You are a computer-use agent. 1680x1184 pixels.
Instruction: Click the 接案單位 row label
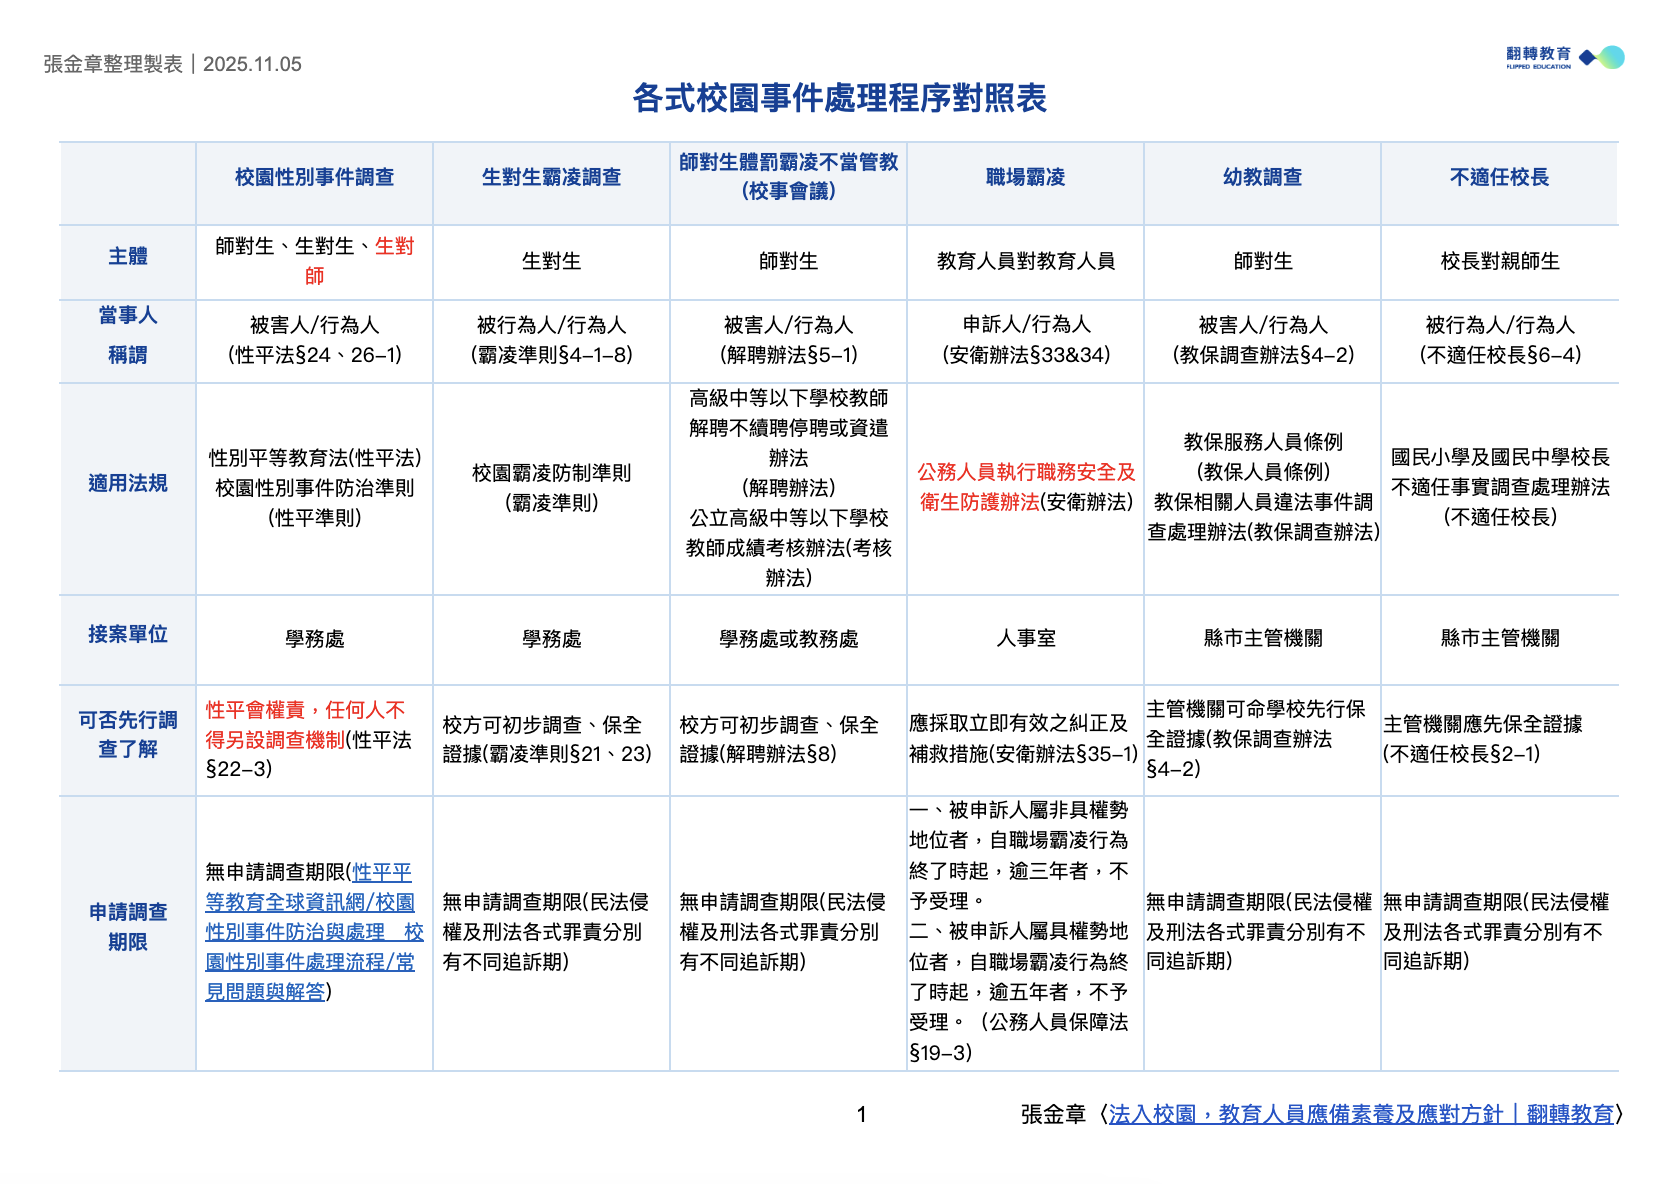point(128,633)
